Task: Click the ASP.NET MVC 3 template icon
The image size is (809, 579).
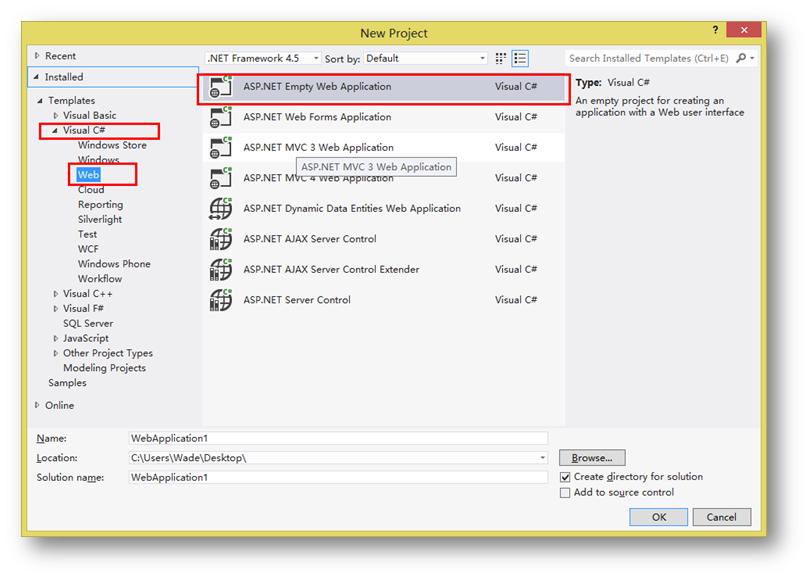Action: (x=220, y=148)
